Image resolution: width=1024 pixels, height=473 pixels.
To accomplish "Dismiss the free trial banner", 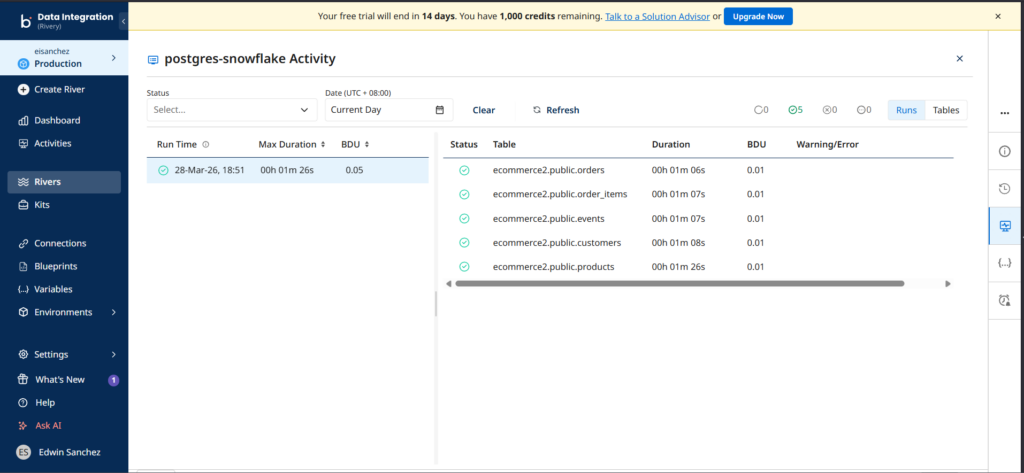I will [998, 16].
